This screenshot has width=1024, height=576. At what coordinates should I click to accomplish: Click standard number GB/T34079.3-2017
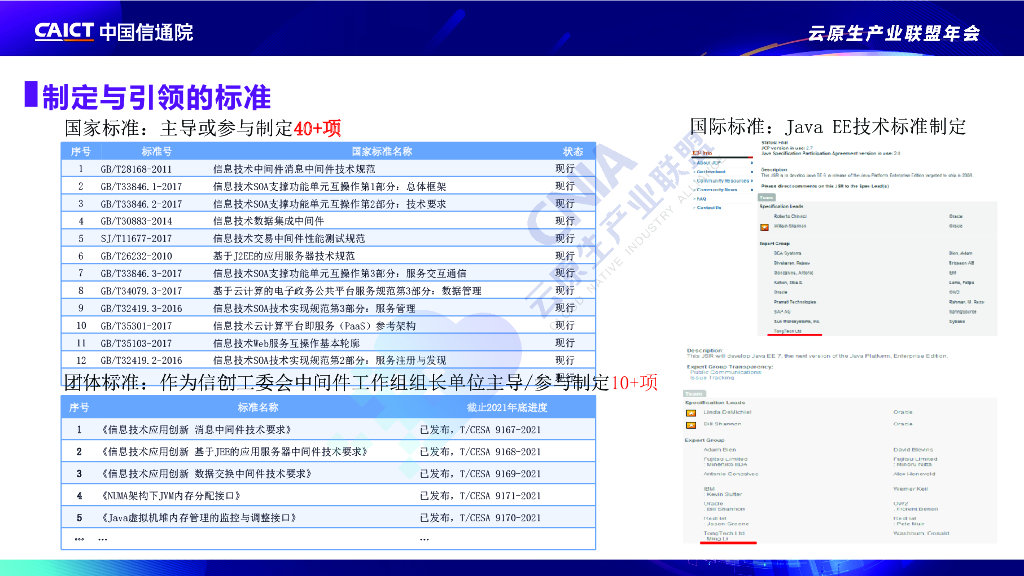pyautogui.click(x=141, y=291)
